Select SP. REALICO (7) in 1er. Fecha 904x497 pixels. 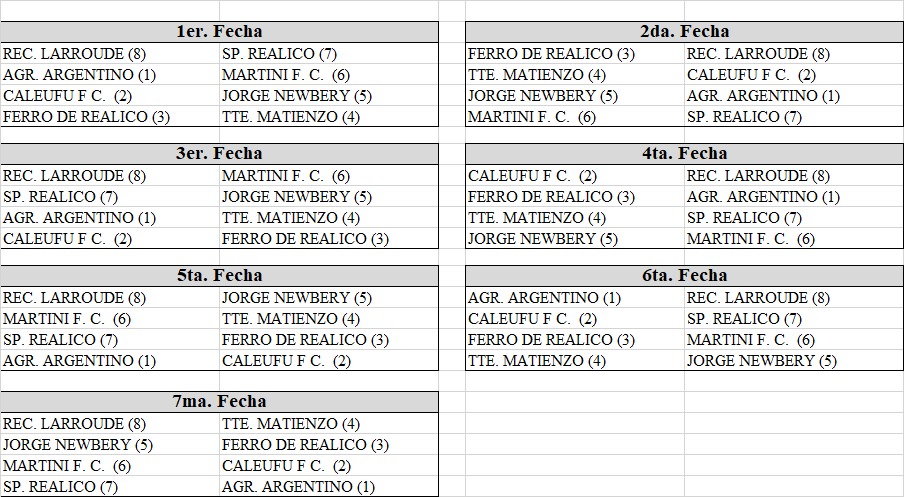click(279, 54)
